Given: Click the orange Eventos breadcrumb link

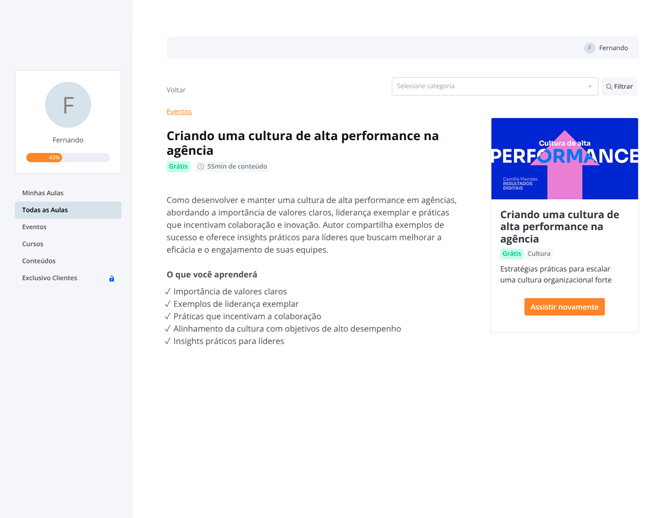Looking at the screenshot, I should coord(179,112).
